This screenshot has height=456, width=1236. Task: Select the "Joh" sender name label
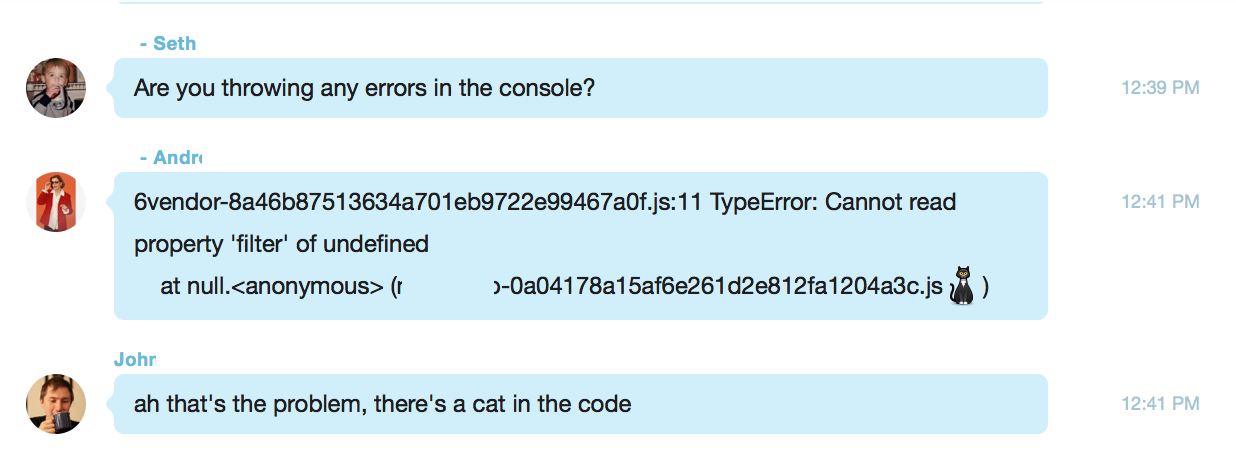135,360
